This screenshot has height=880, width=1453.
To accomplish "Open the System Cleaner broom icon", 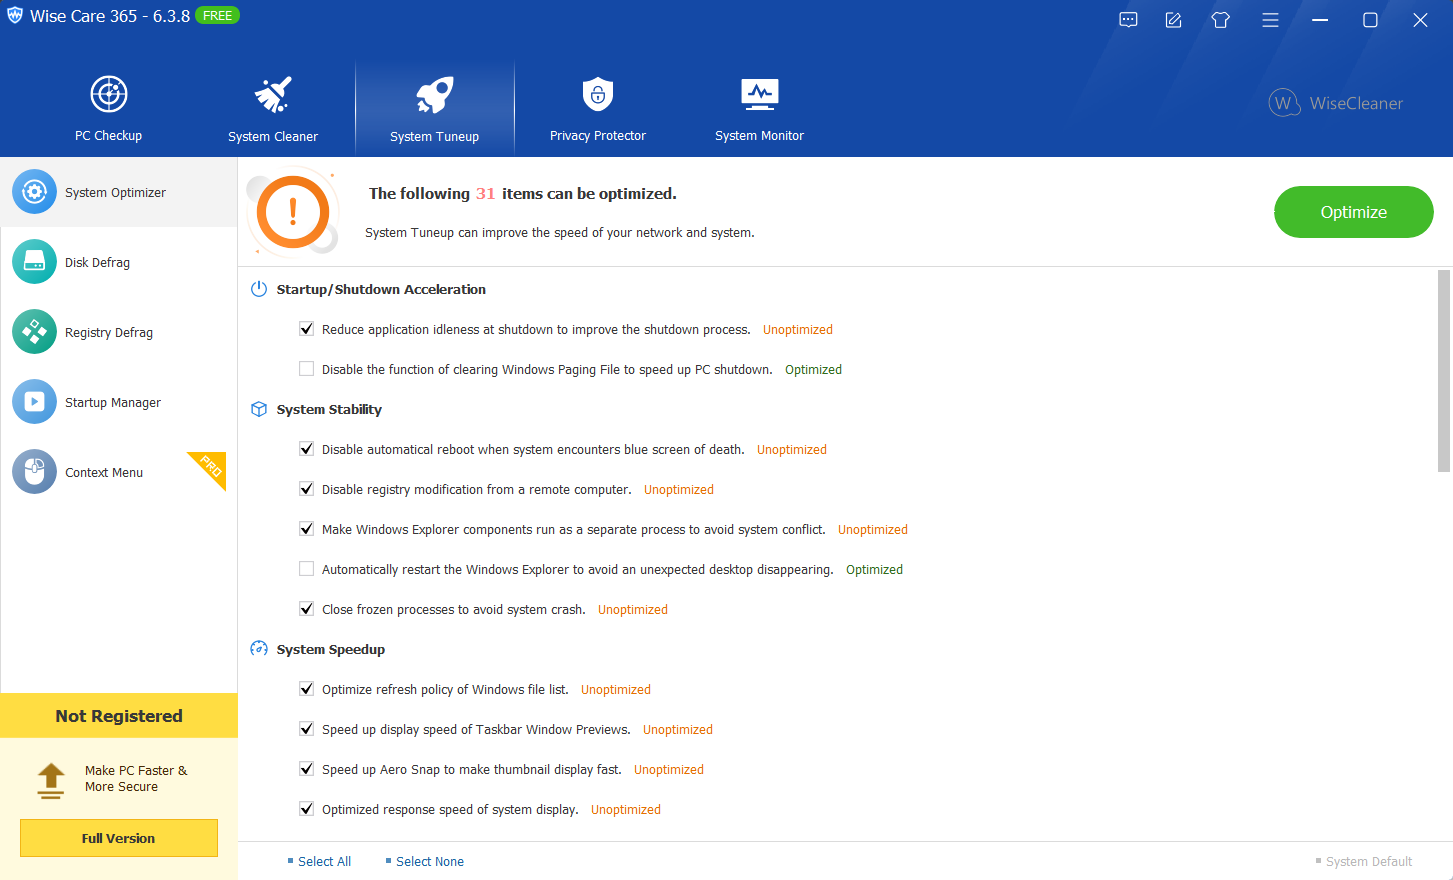I will point(273,94).
